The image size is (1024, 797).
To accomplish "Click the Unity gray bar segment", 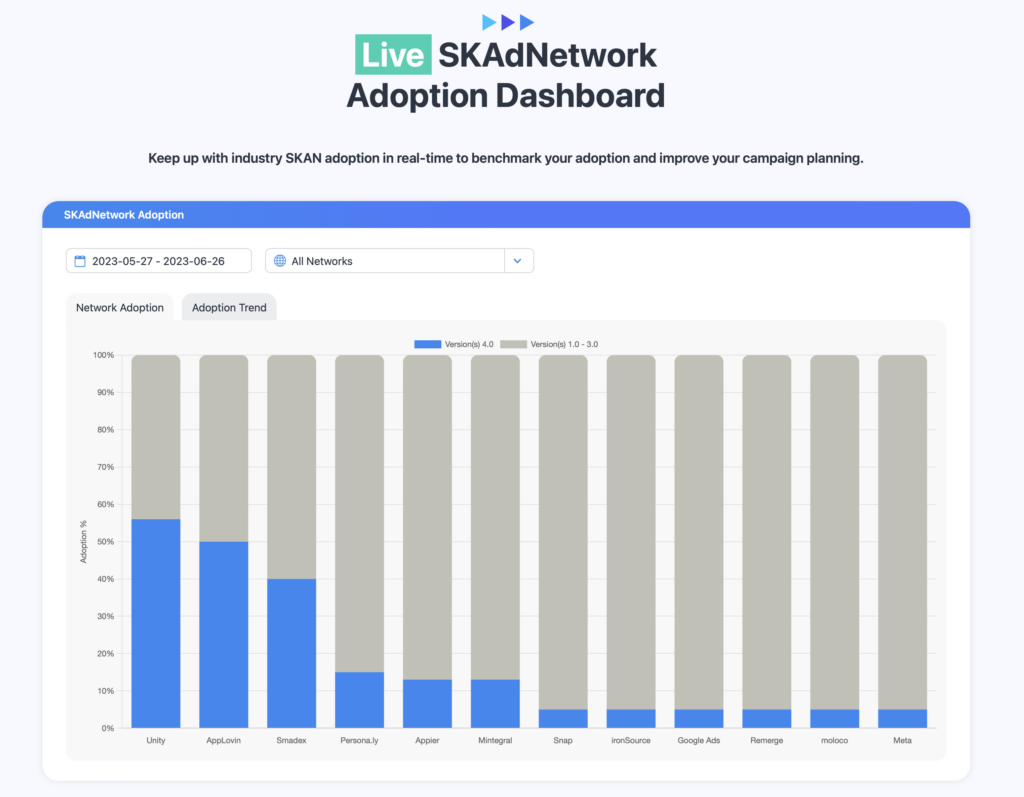I will coord(156,437).
